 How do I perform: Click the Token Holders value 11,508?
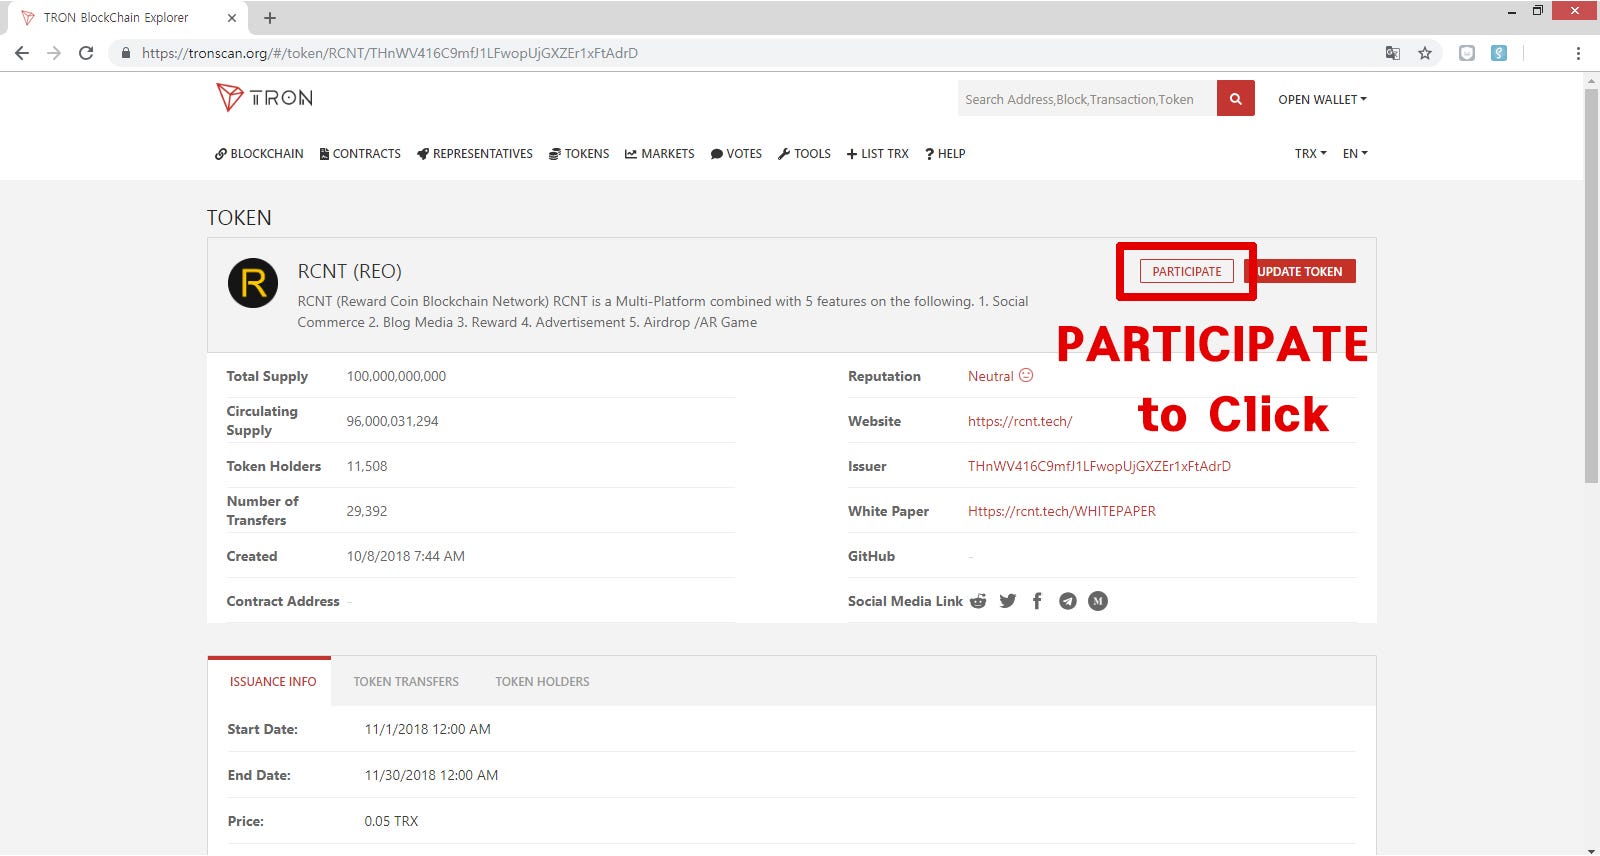[x=366, y=466]
